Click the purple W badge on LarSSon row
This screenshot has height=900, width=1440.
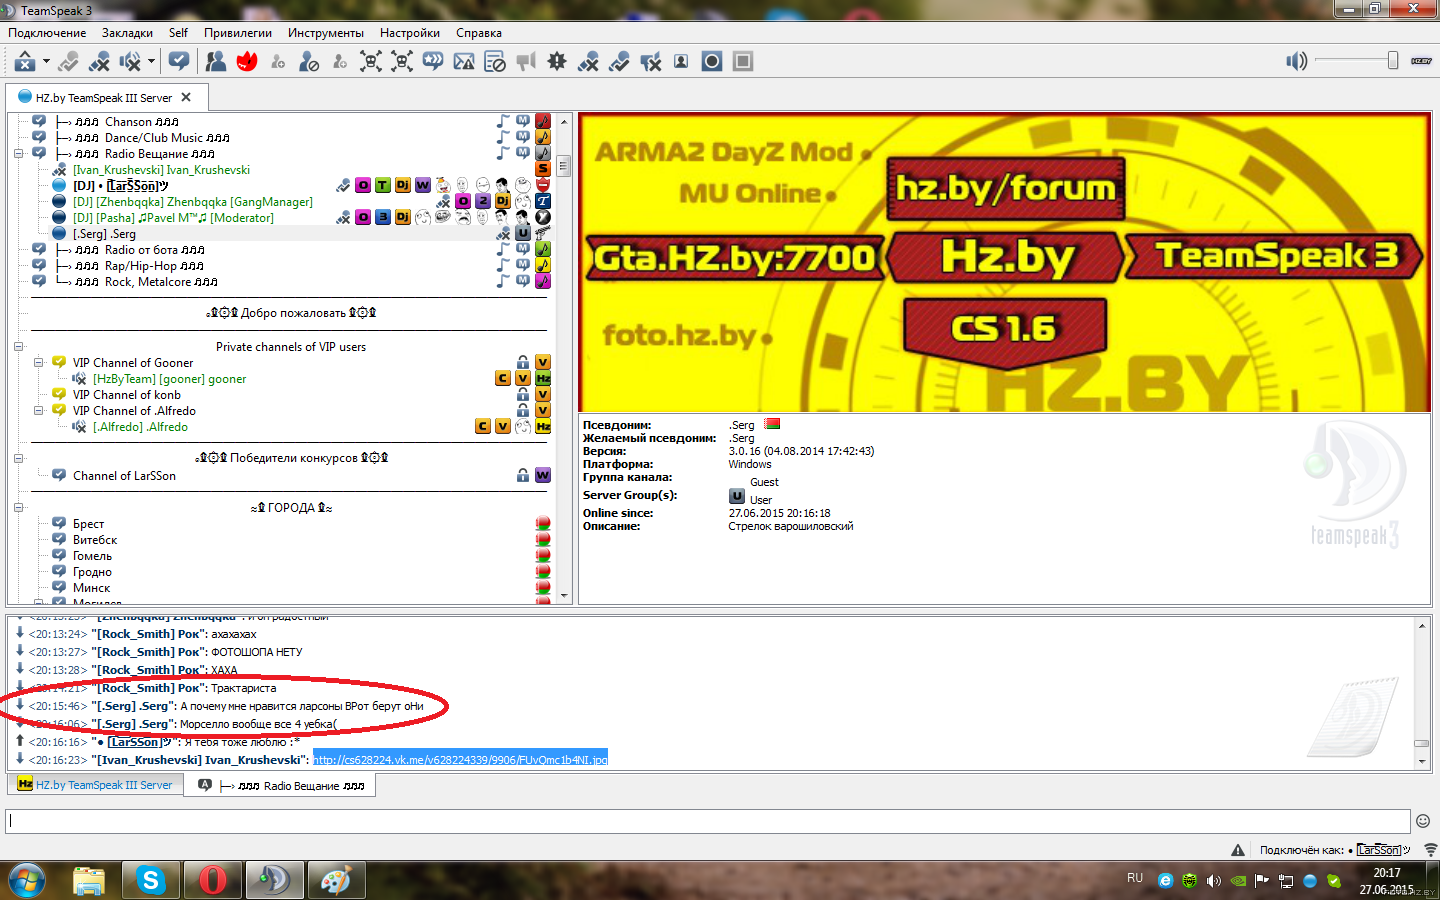tap(423, 185)
